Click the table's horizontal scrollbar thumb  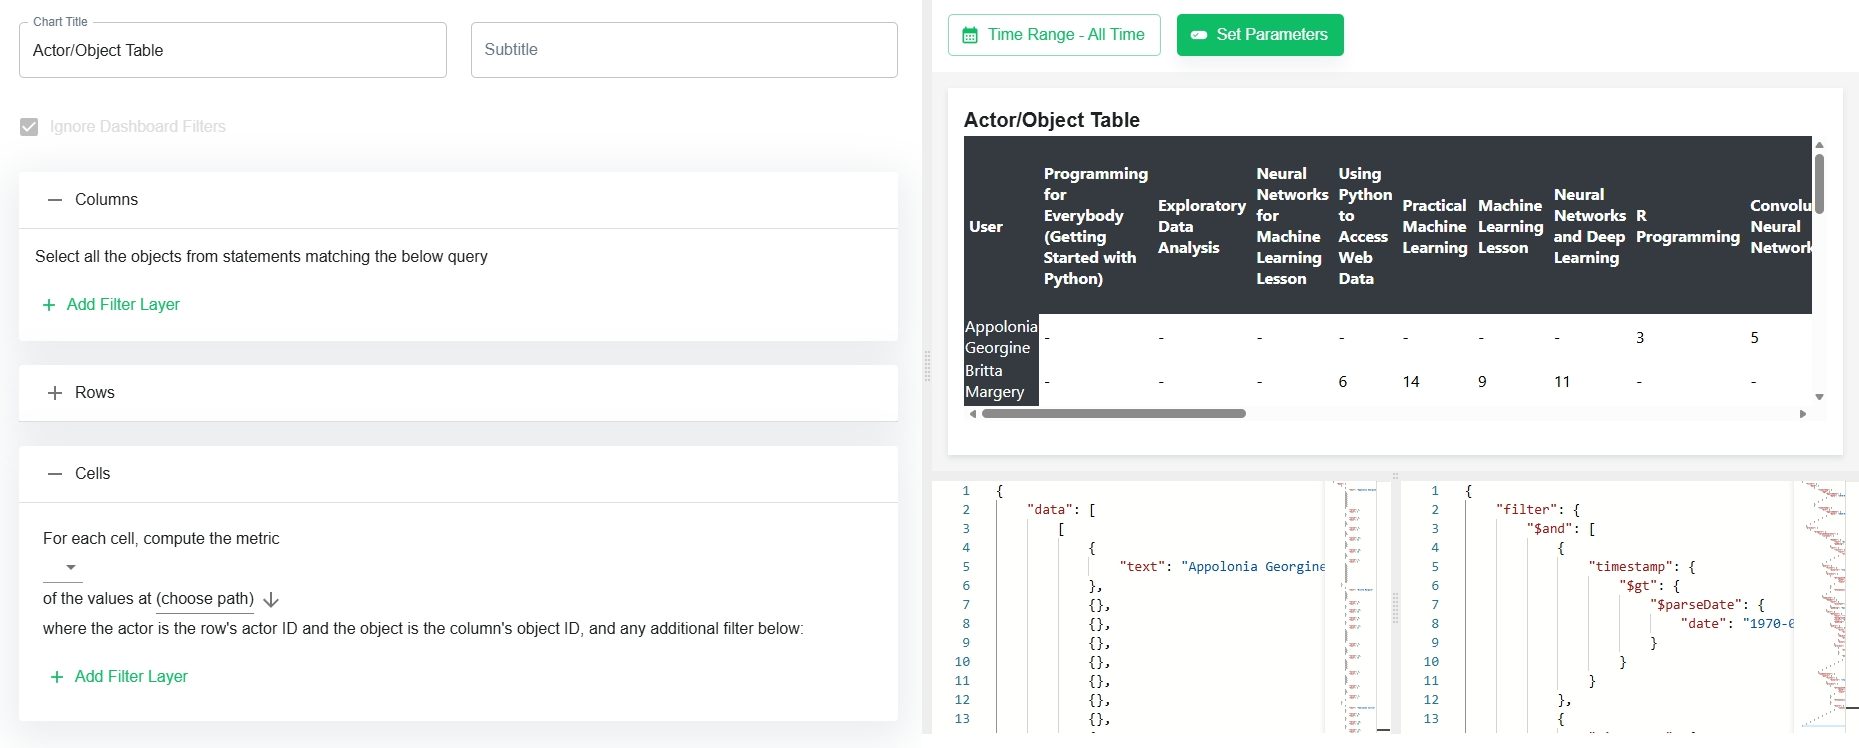[x=1113, y=413]
